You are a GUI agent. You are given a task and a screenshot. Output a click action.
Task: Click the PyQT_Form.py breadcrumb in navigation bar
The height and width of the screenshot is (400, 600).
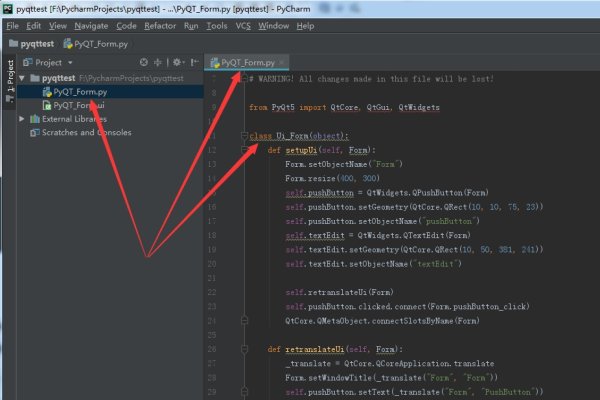96,44
